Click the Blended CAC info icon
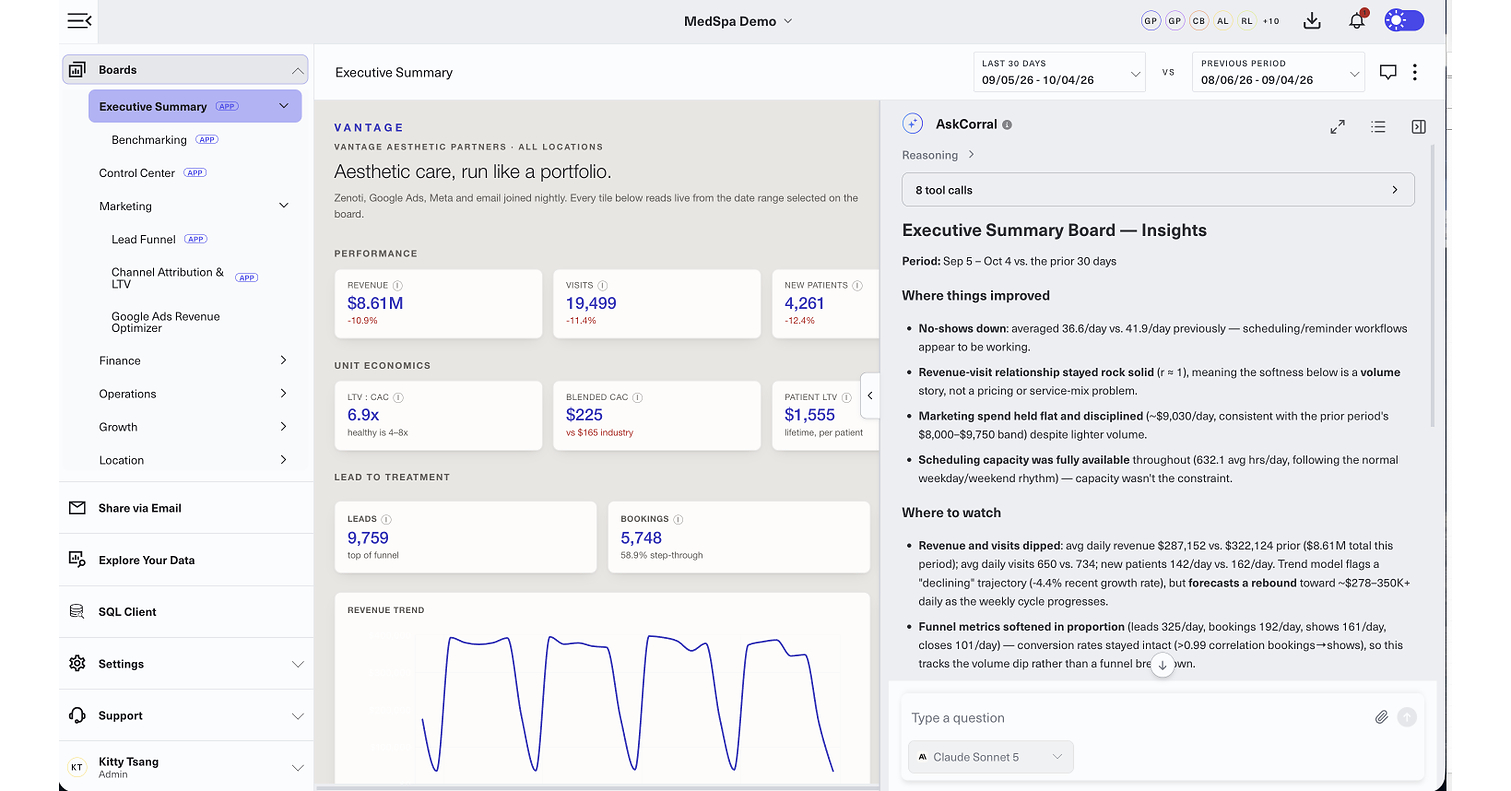The width and height of the screenshot is (1511, 791). pyautogui.click(x=638, y=397)
